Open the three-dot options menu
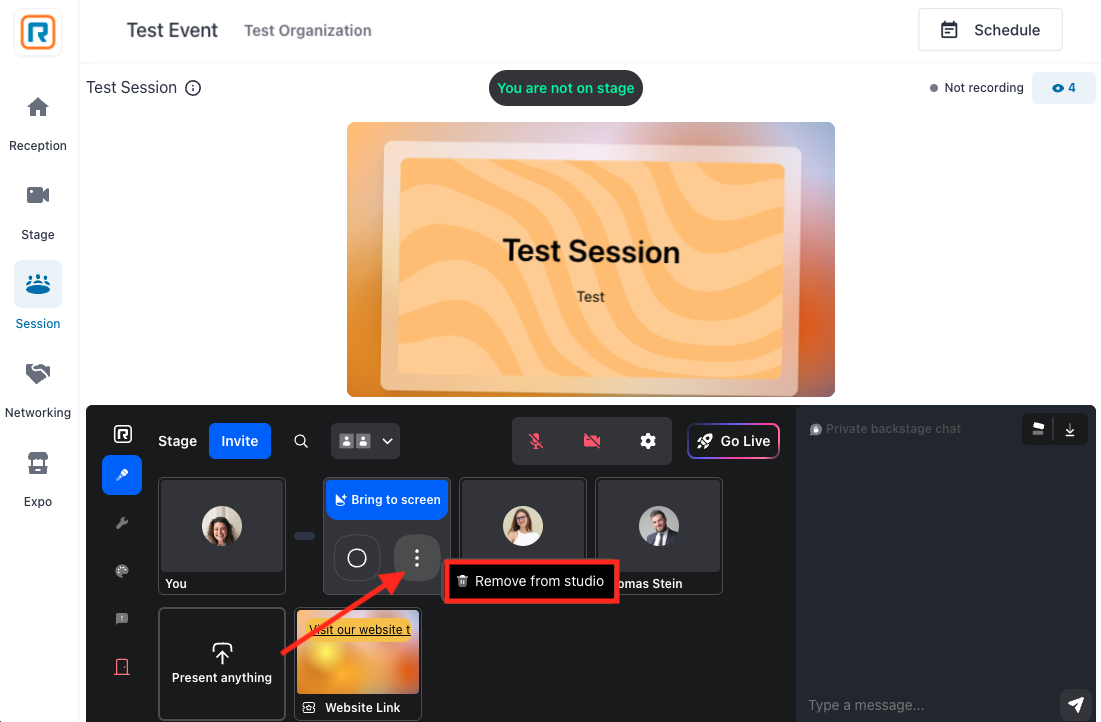 point(417,558)
